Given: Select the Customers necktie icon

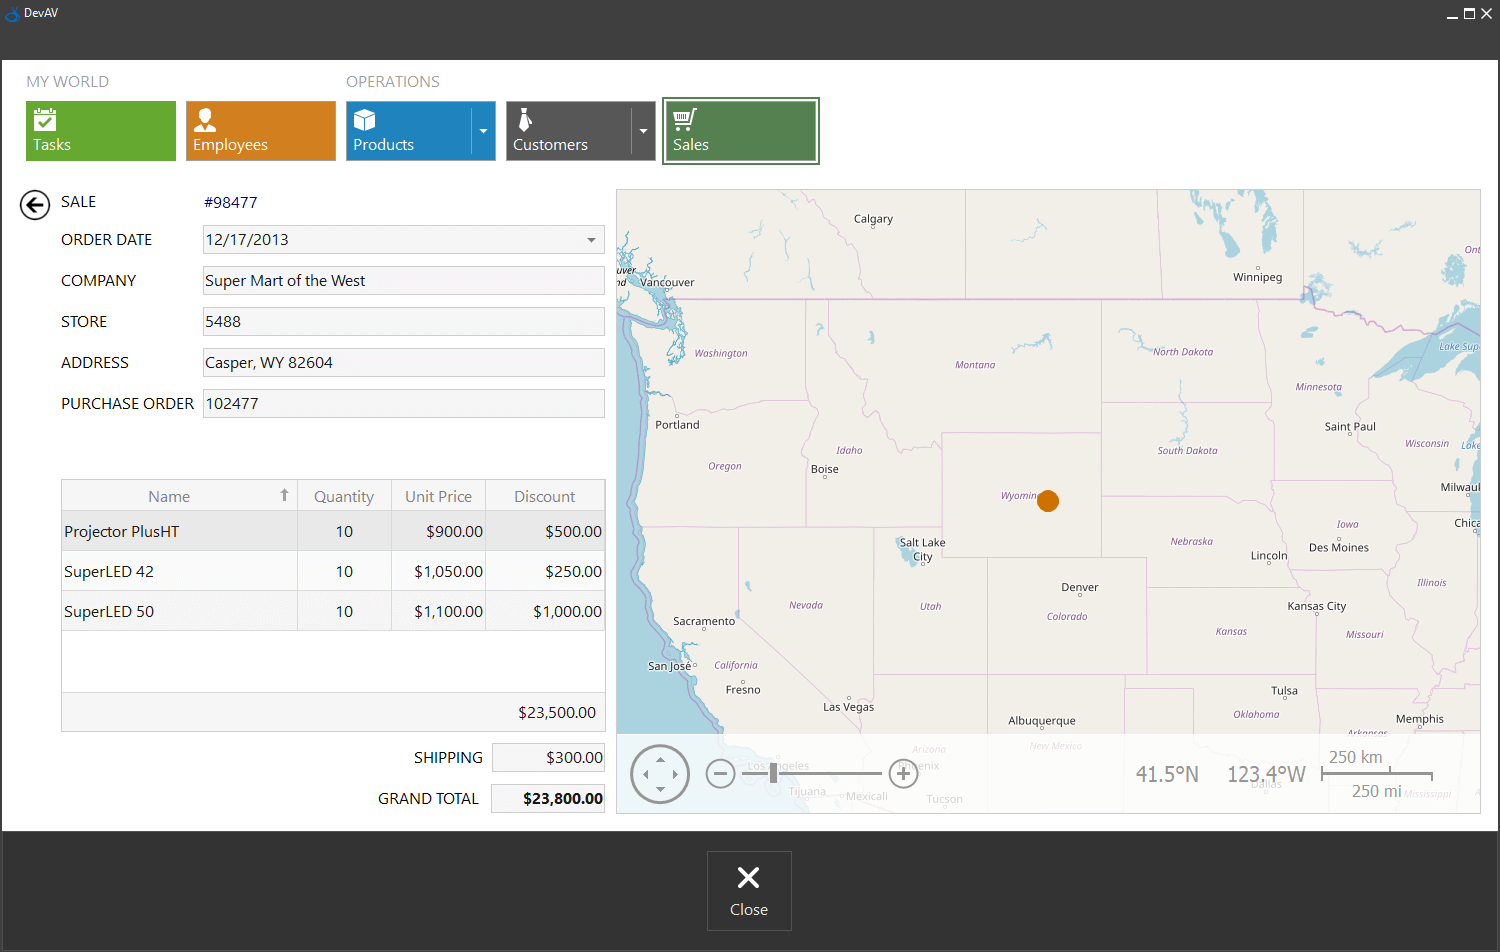Looking at the screenshot, I should 524,118.
